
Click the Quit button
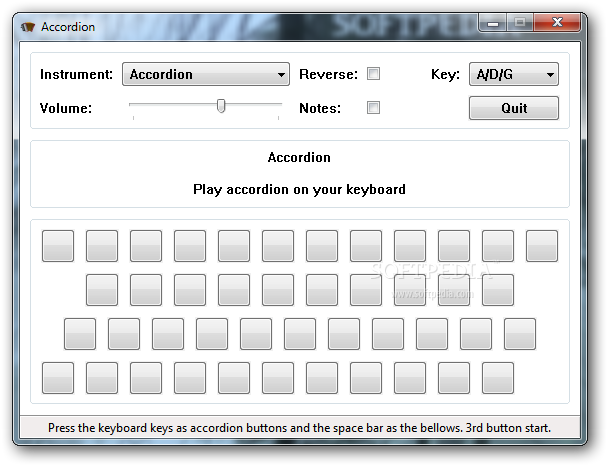tap(513, 108)
